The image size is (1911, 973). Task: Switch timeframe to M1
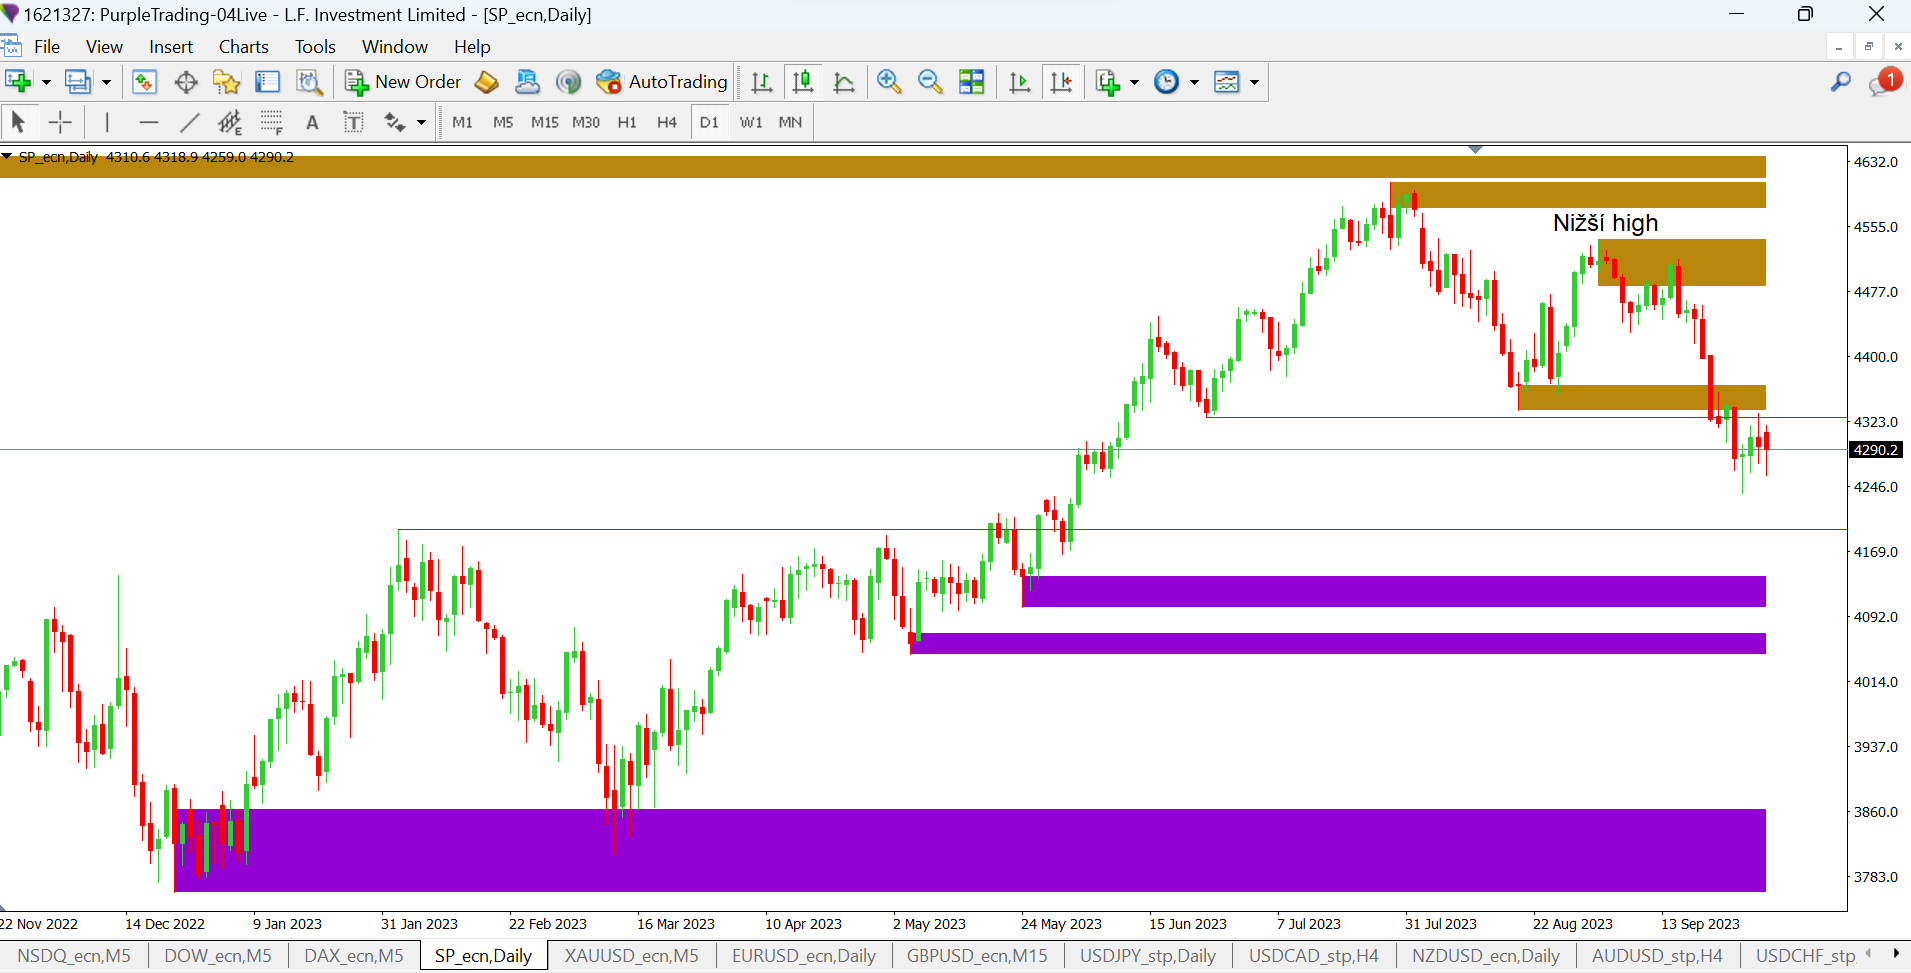(x=462, y=122)
